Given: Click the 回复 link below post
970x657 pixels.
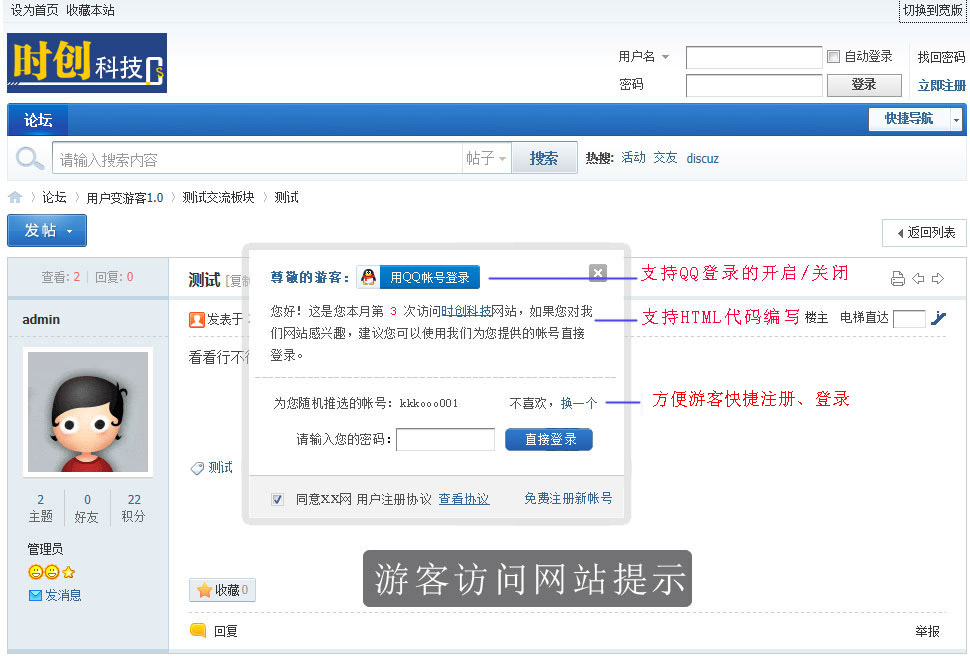Looking at the screenshot, I should pyautogui.click(x=226, y=631).
